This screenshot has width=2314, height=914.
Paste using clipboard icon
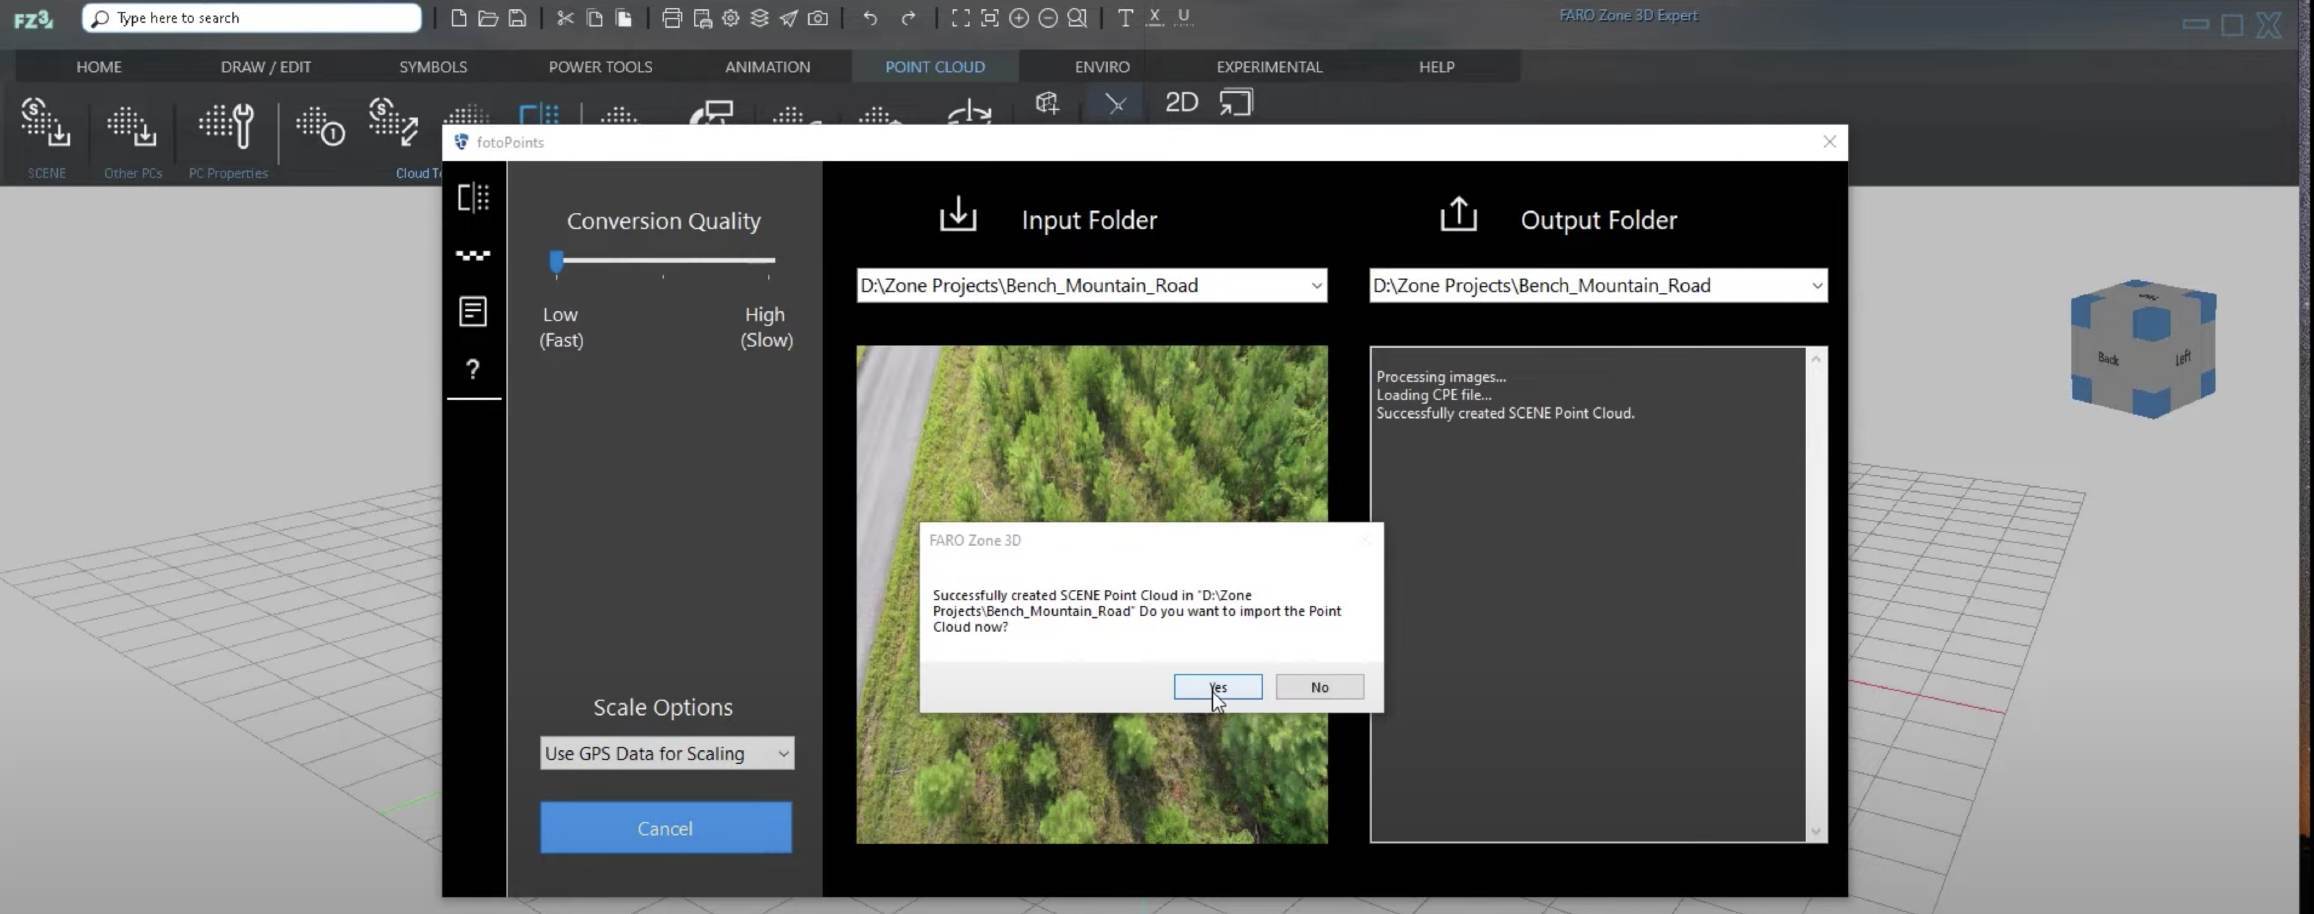click(623, 18)
